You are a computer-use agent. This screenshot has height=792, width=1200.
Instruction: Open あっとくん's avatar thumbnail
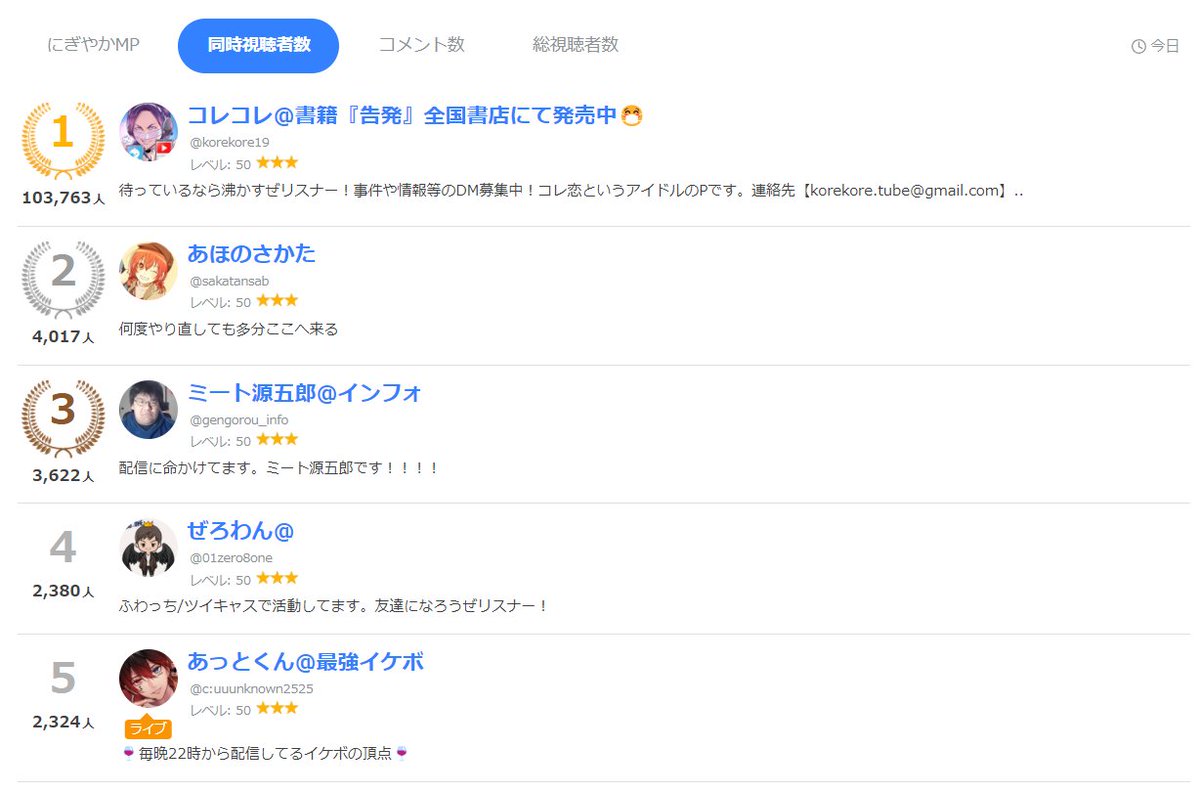tap(148, 679)
